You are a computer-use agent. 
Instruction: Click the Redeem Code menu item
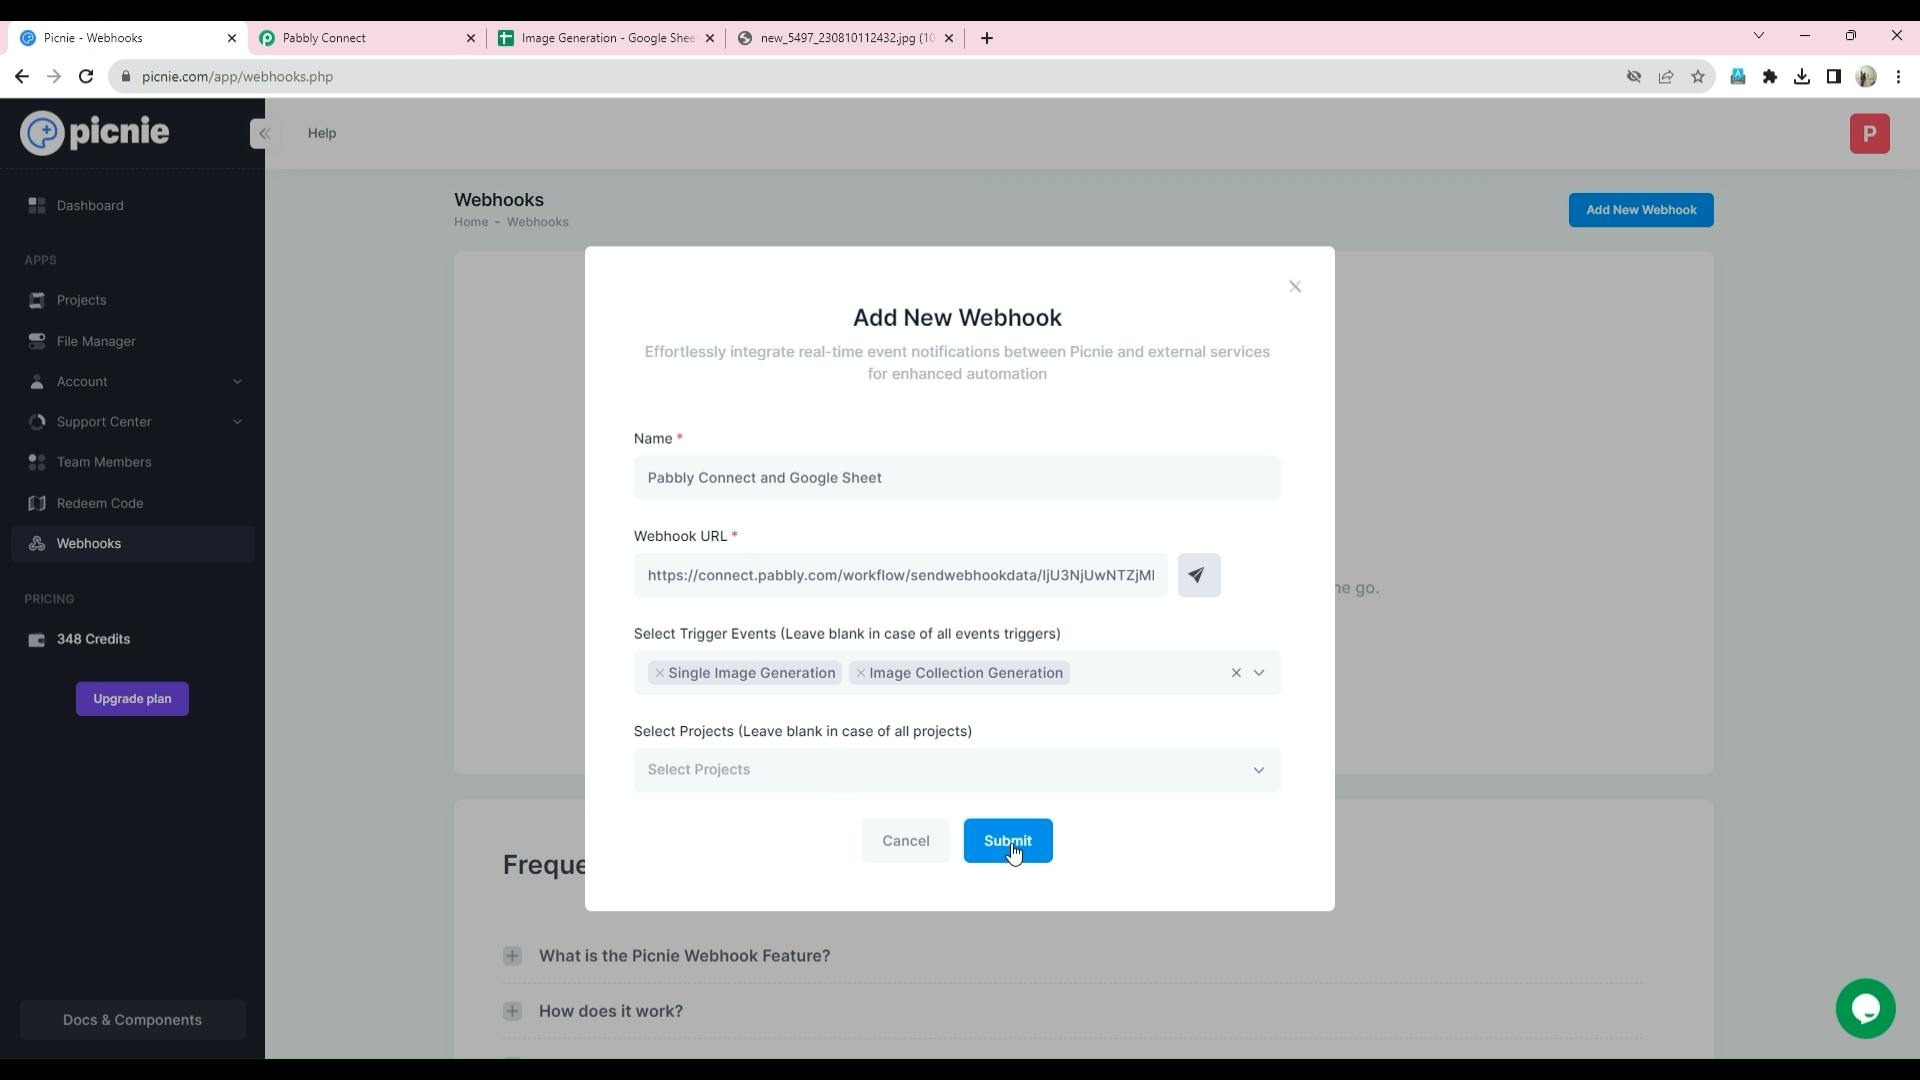(x=100, y=502)
